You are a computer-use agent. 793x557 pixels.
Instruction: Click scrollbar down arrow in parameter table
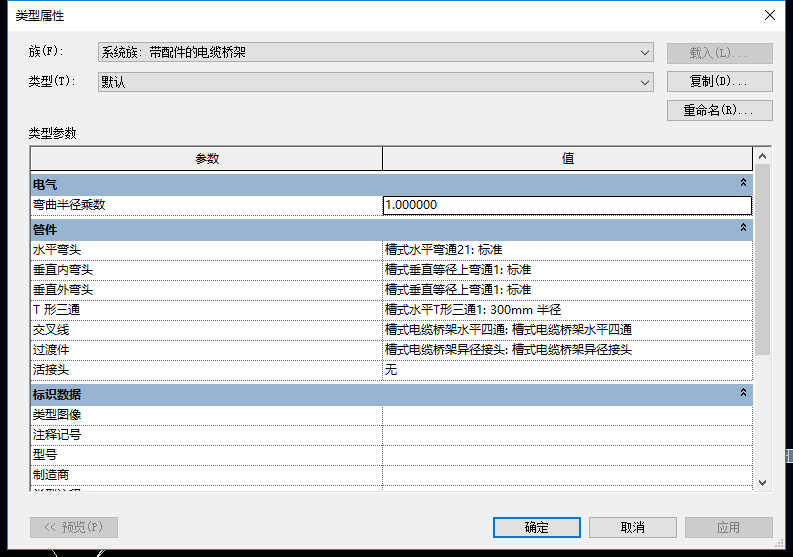763,483
